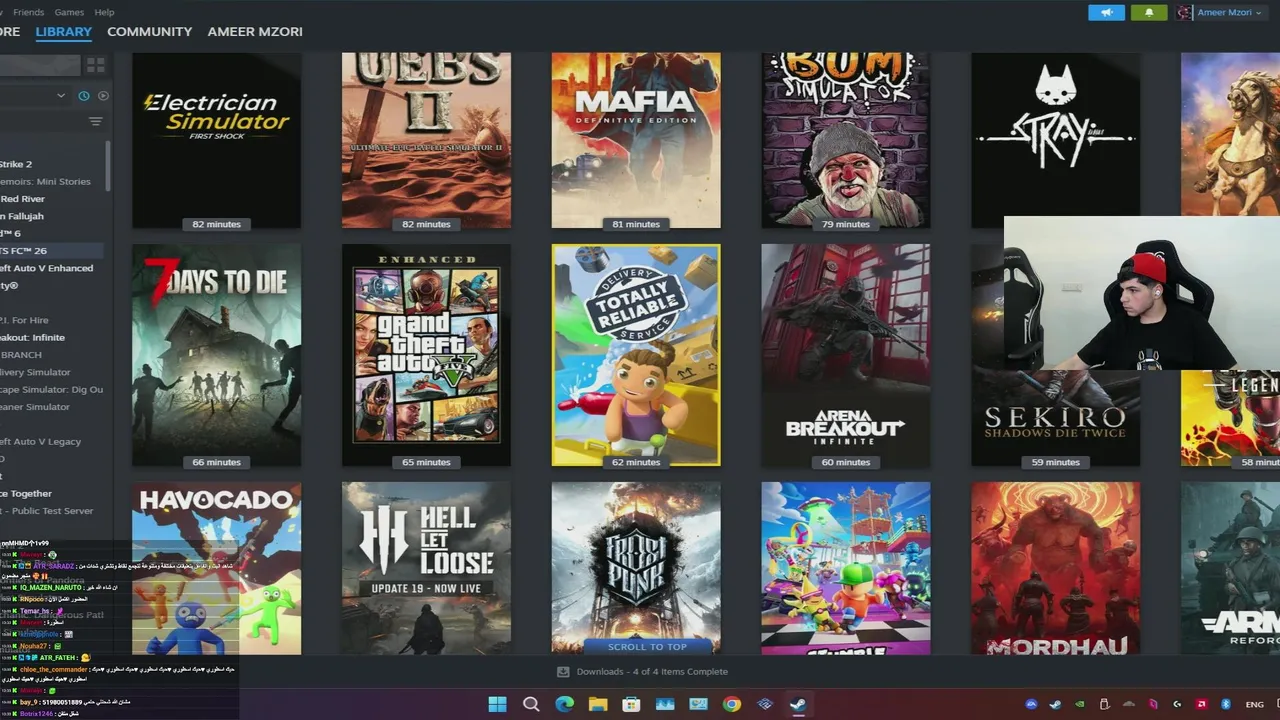Image resolution: width=1280 pixels, height=720 pixels.
Task: Select Mini Stories entry in game list
Action: coord(50,182)
